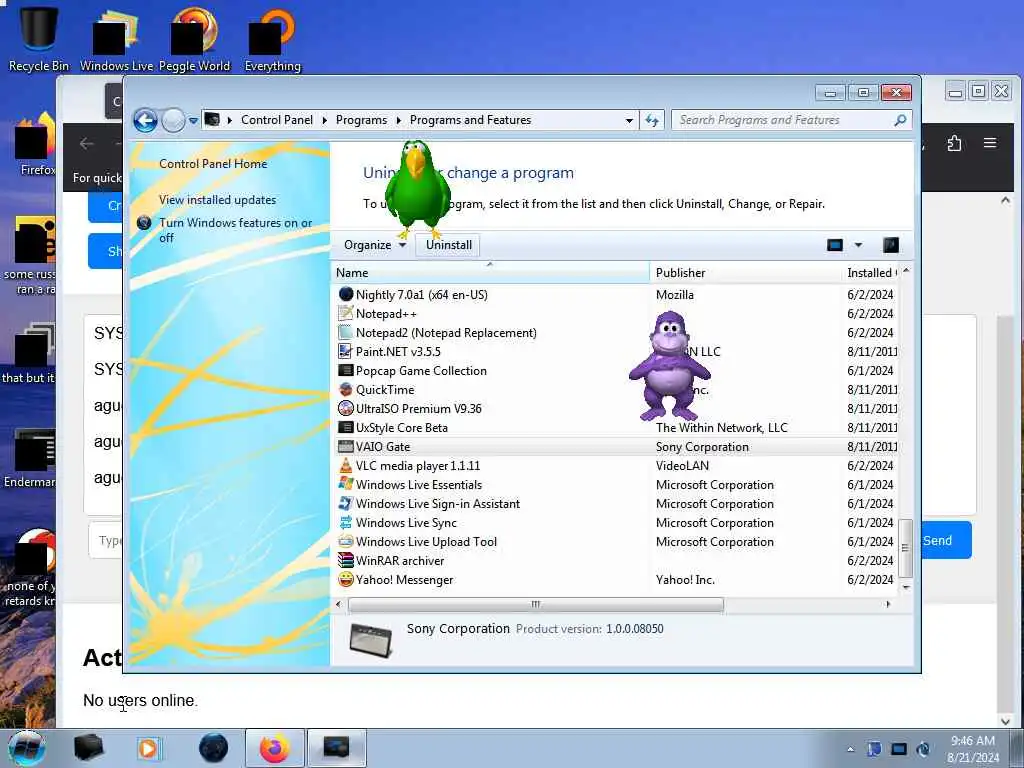1024x768 pixels.
Task: Select Programs and Features breadcrumb
Action: [470, 120]
